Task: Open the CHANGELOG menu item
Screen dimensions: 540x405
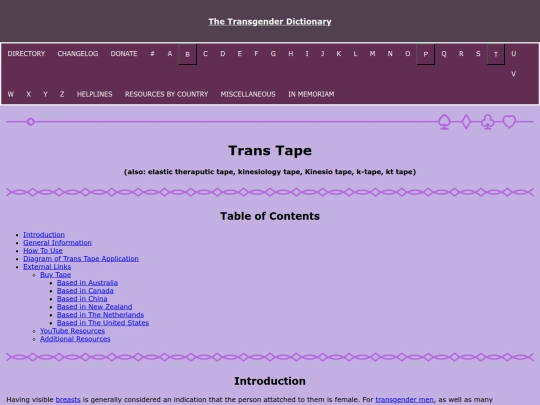Action: [78, 54]
